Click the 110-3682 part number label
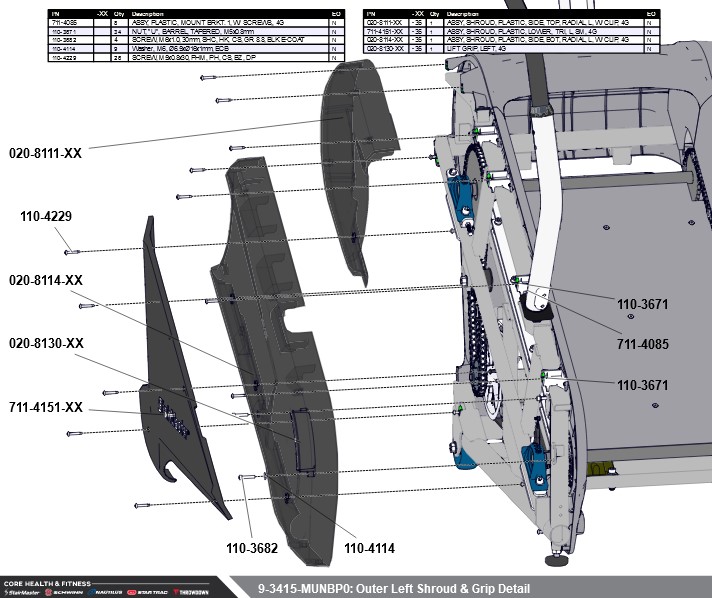Viewport: 712px width, 598px height. click(x=250, y=548)
